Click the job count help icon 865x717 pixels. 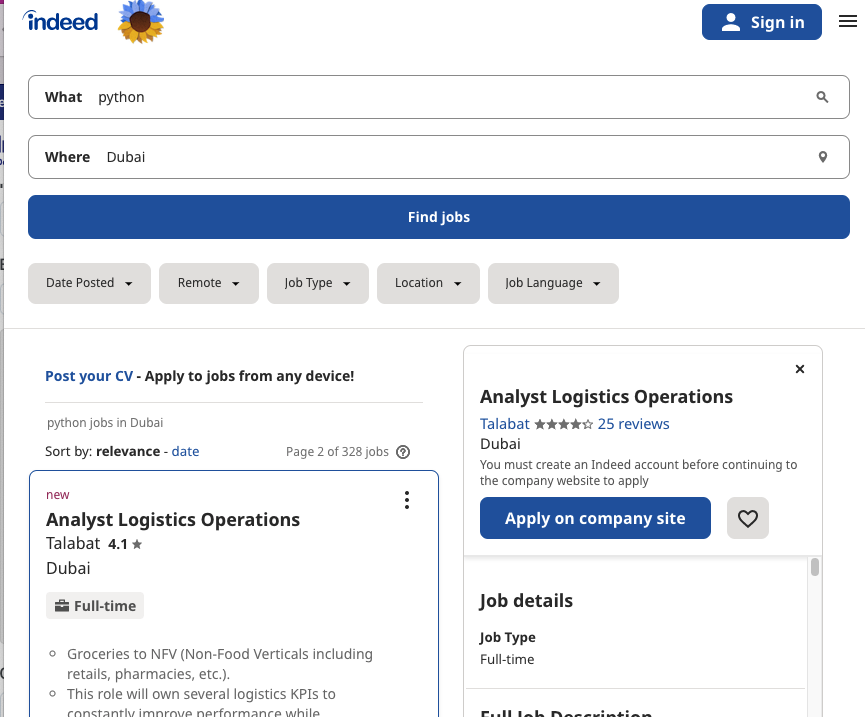pyautogui.click(x=403, y=452)
